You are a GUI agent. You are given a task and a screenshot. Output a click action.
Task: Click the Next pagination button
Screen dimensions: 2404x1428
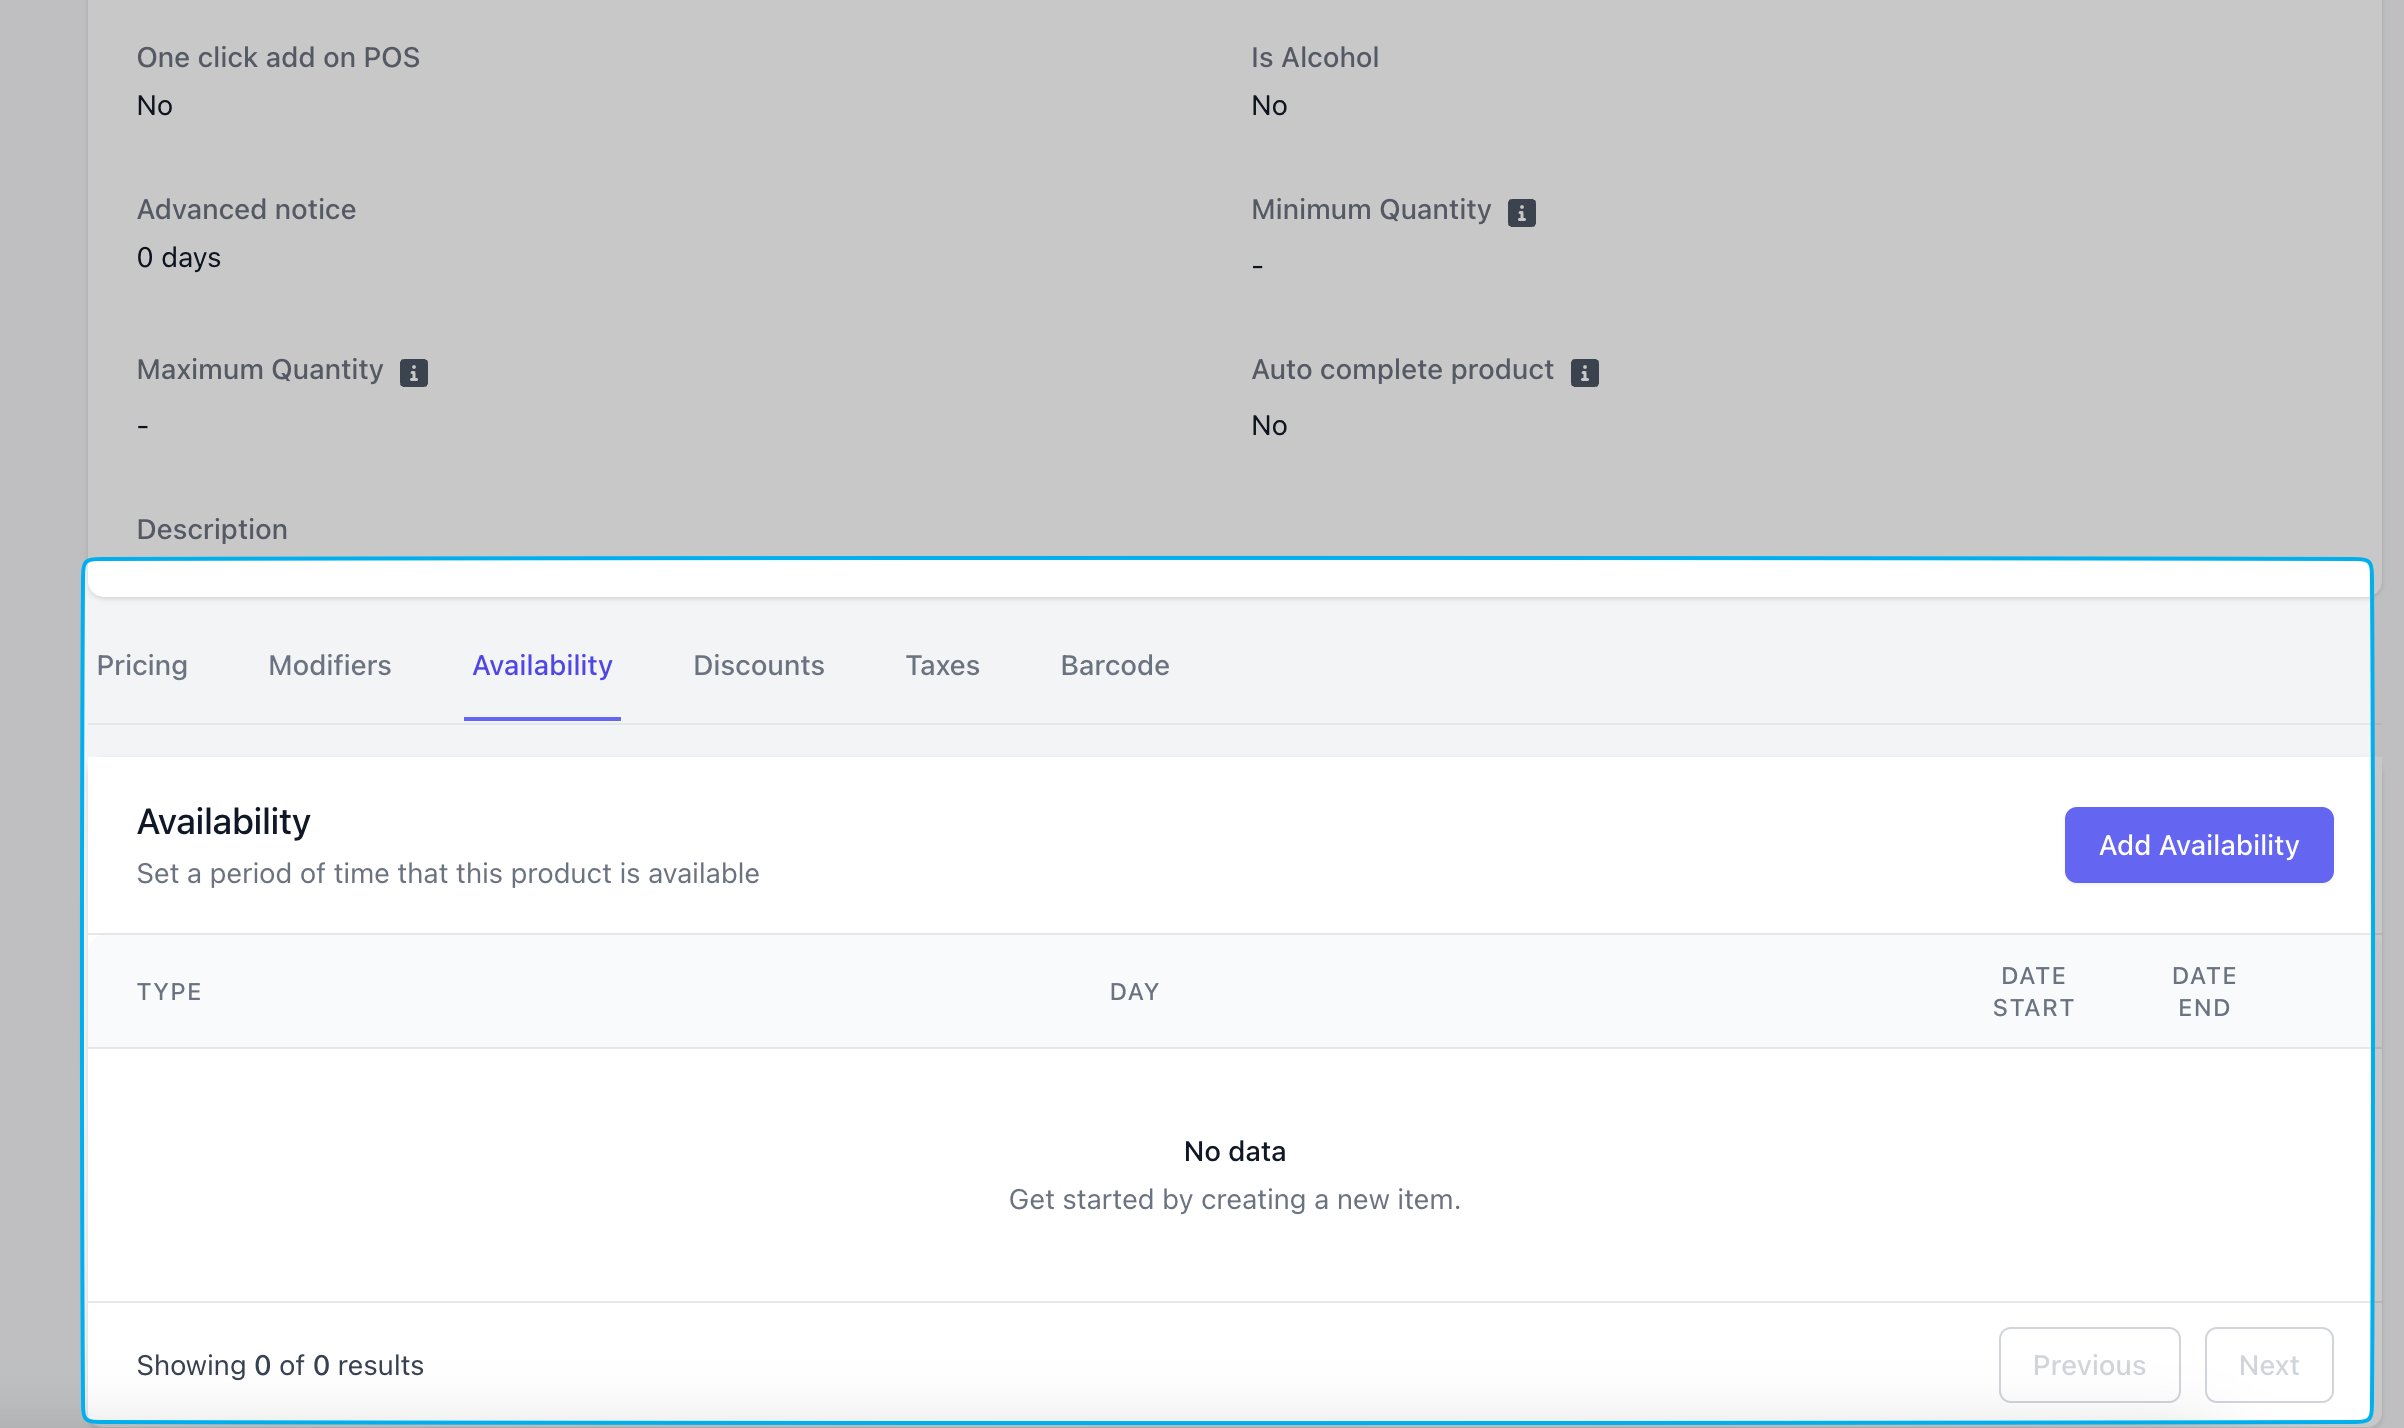[2268, 1364]
